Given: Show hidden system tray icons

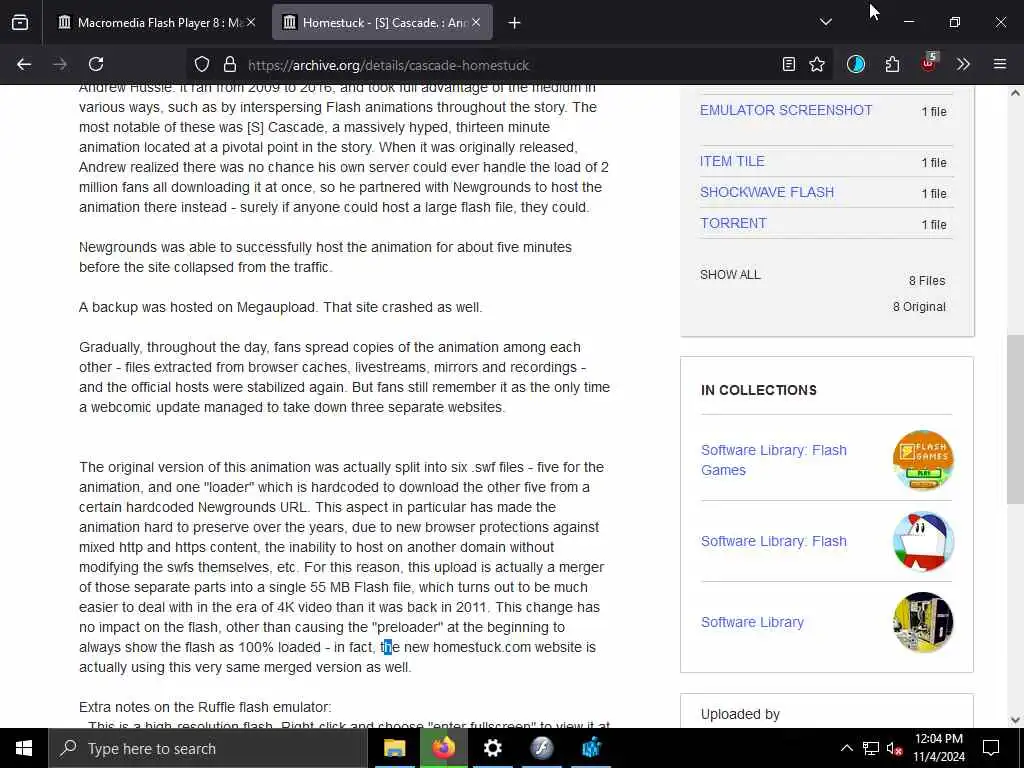Looking at the screenshot, I should pyautogui.click(x=846, y=748).
